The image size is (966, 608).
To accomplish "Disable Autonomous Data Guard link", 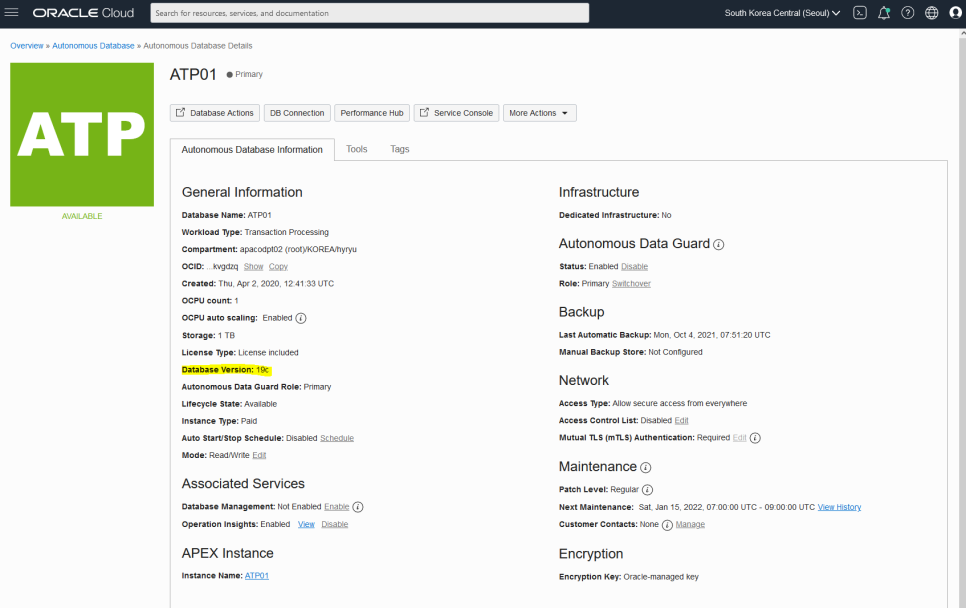I will (x=635, y=267).
